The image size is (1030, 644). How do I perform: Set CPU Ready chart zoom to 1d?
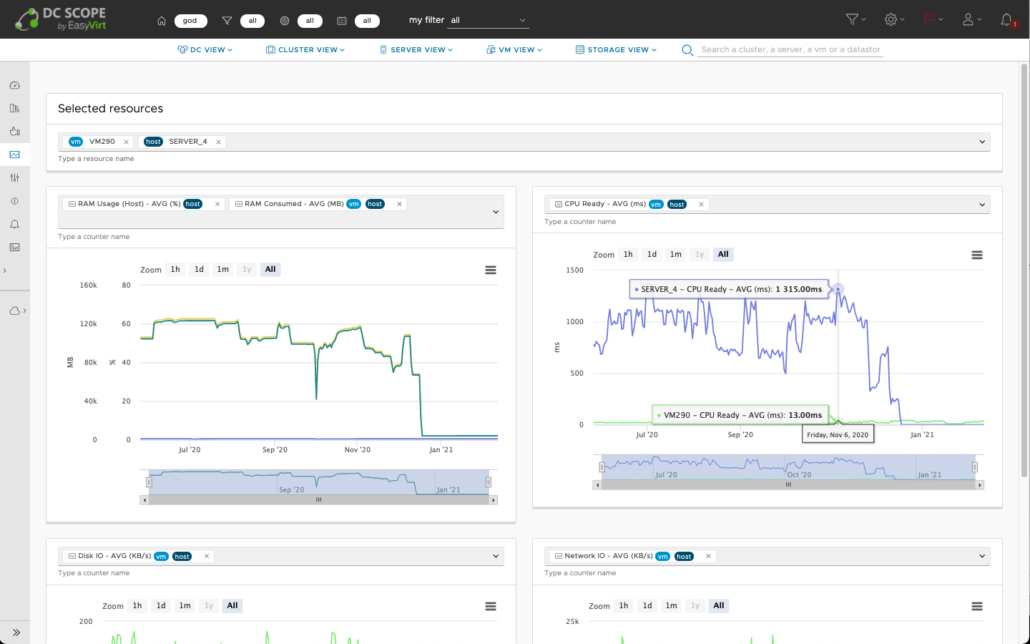pyautogui.click(x=652, y=254)
